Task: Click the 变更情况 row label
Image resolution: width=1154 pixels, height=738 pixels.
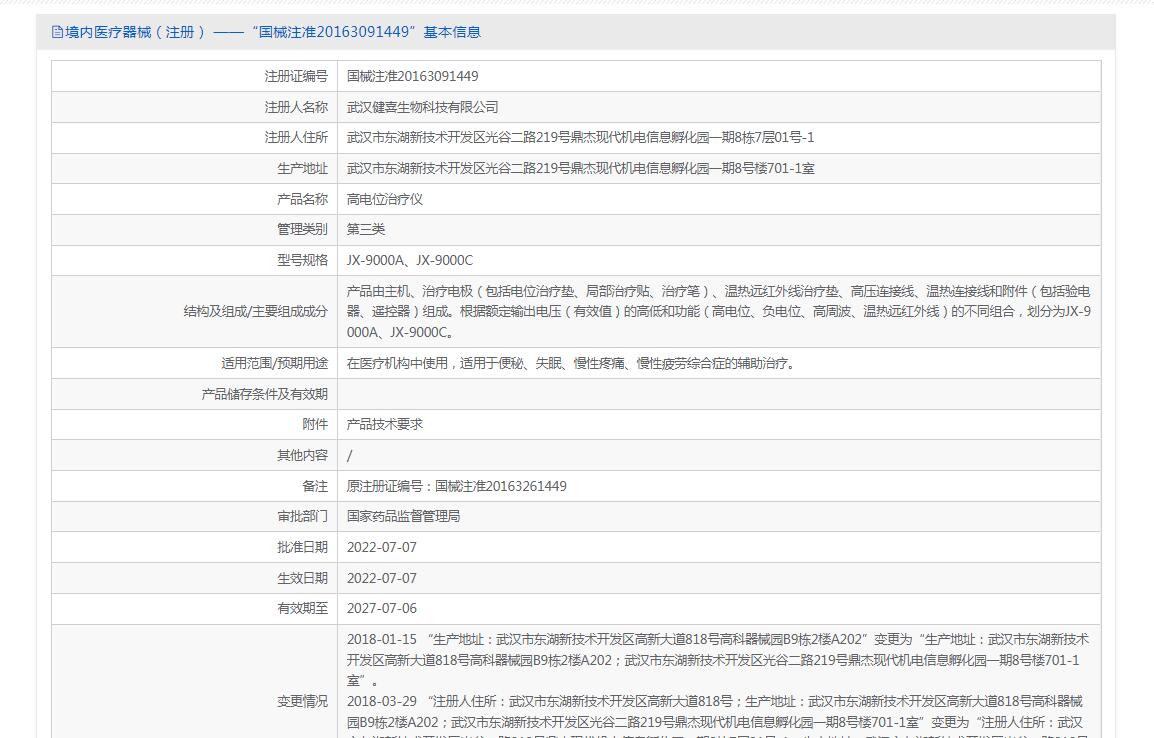Action: [302, 702]
